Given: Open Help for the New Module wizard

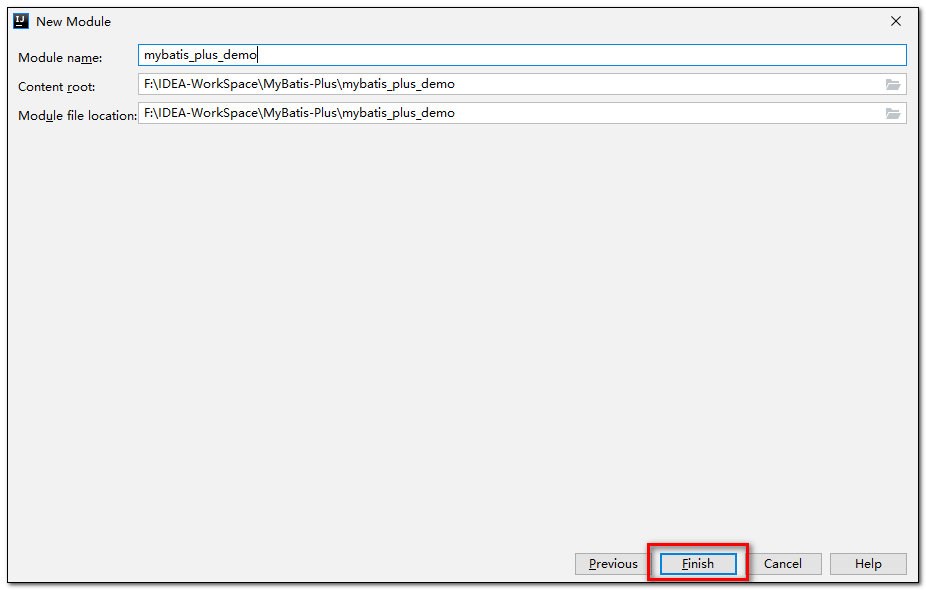Looking at the screenshot, I should click(867, 564).
